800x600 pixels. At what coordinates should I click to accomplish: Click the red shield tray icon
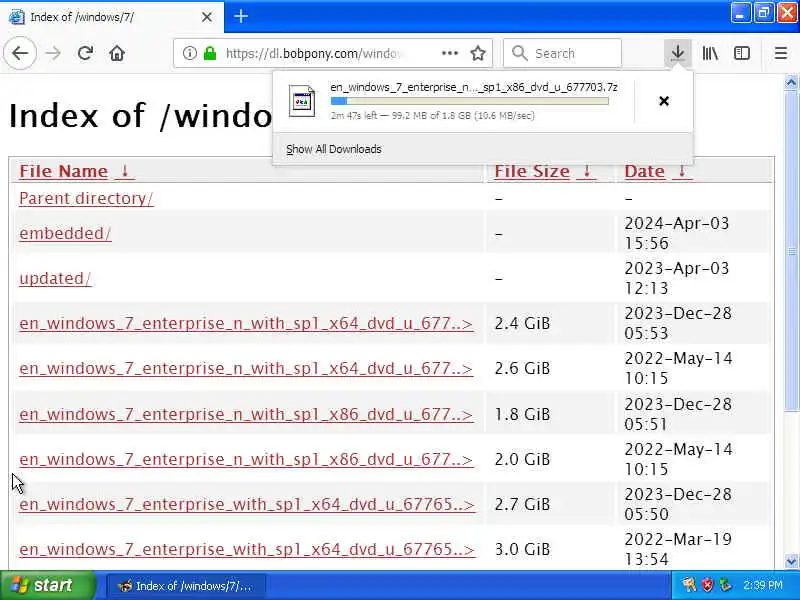point(707,585)
